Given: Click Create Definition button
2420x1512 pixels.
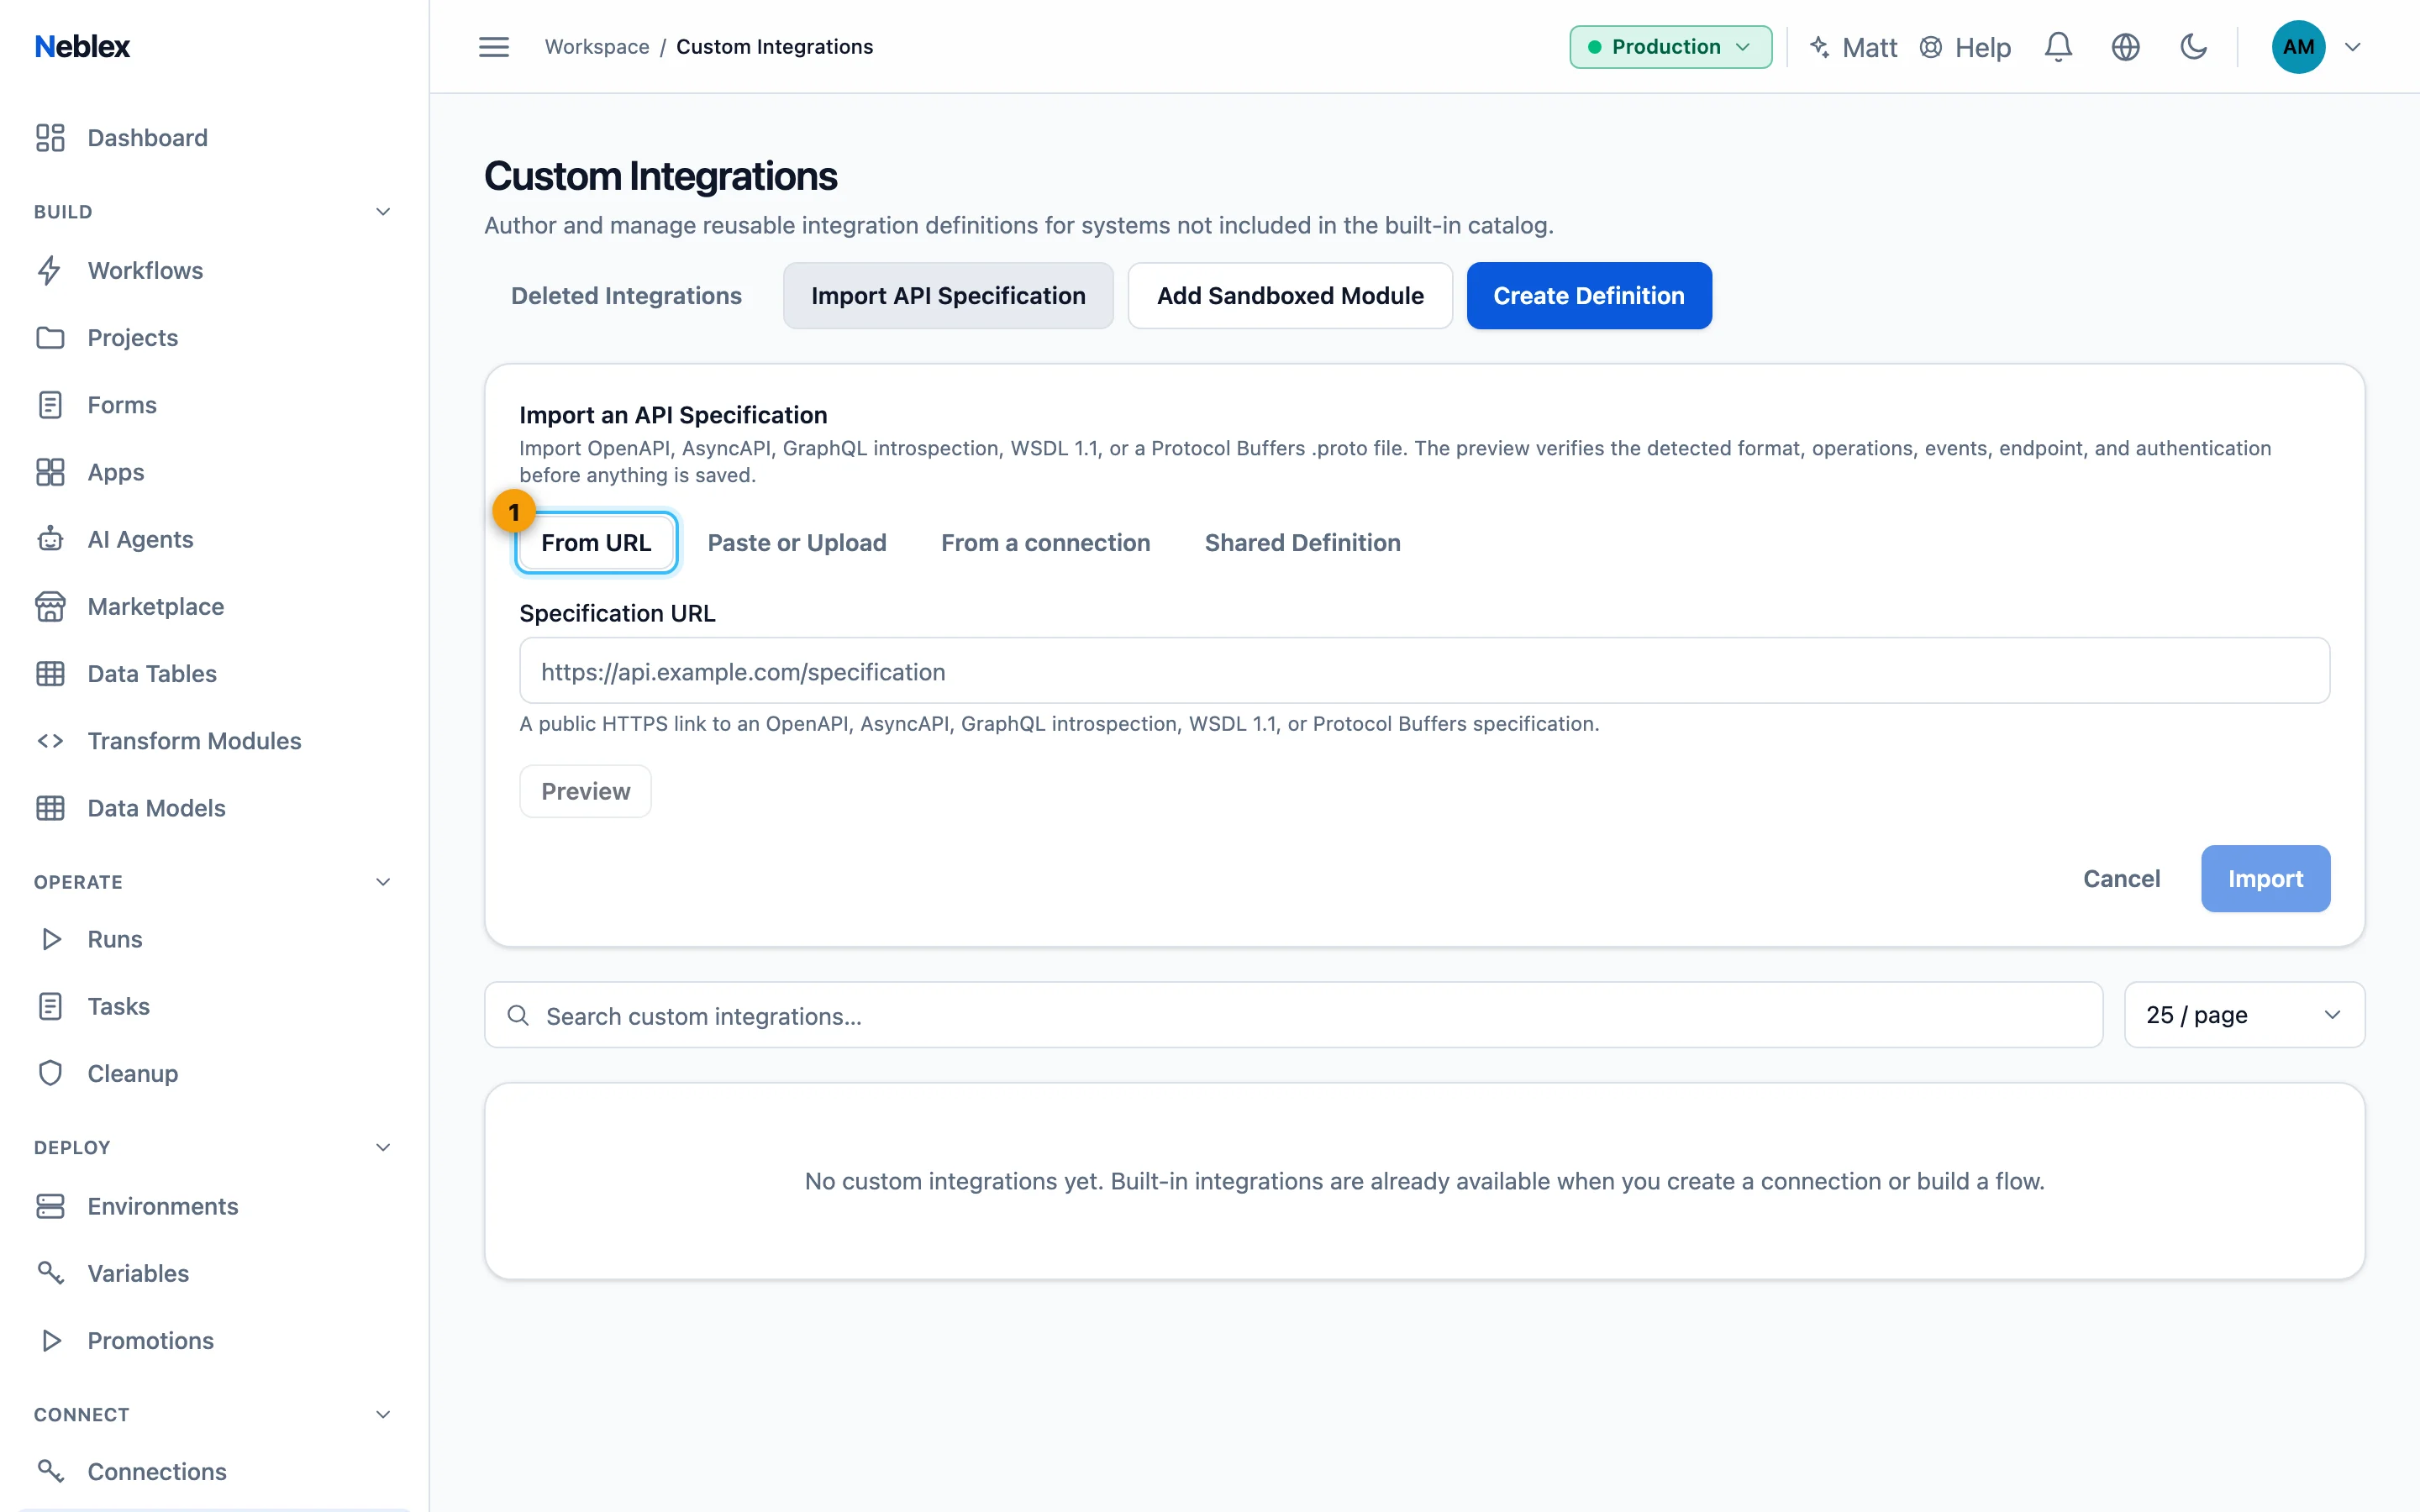Looking at the screenshot, I should (x=1588, y=295).
